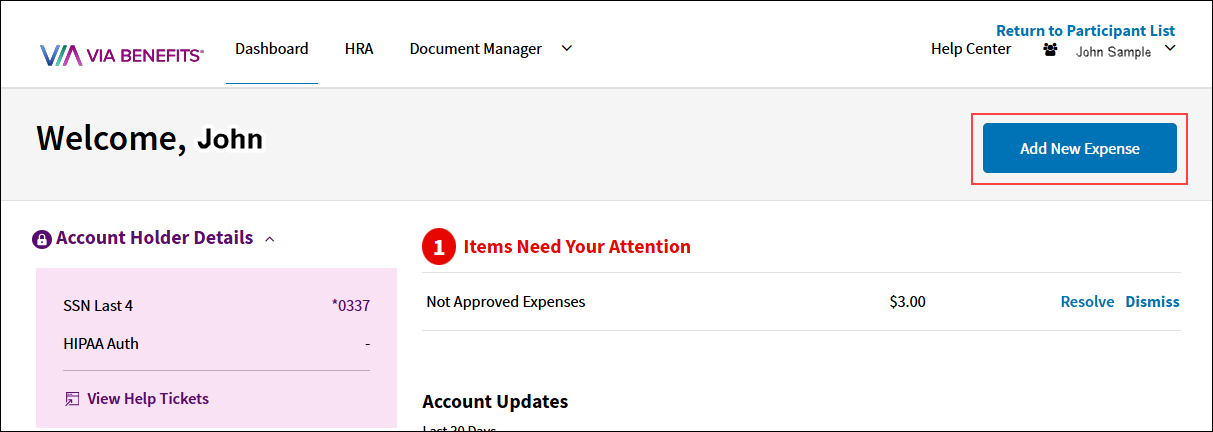The width and height of the screenshot is (1213, 432).
Task: Collapse the Account Holder Details section
Action: [x=270, y=239]
